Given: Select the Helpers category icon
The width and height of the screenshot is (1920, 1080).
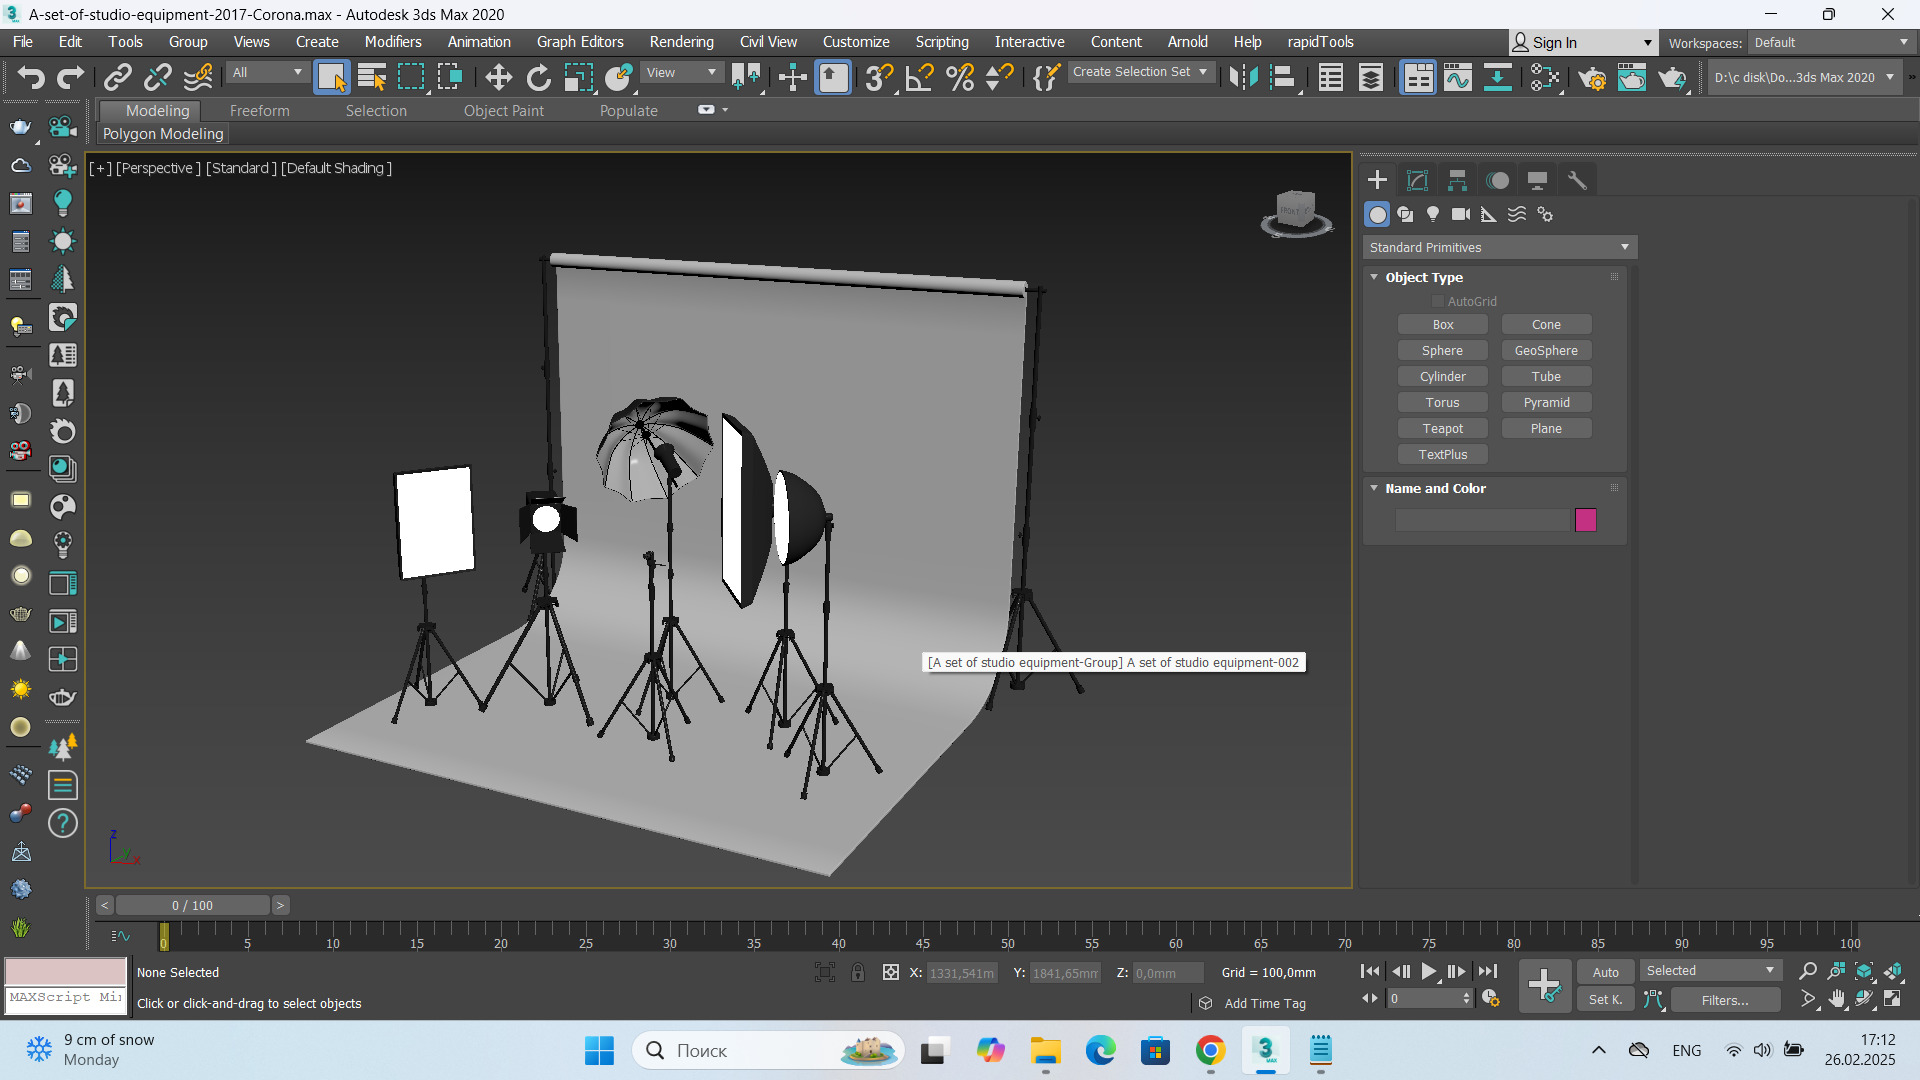Looking at the screenshot, I should (x=1489, y=214).
